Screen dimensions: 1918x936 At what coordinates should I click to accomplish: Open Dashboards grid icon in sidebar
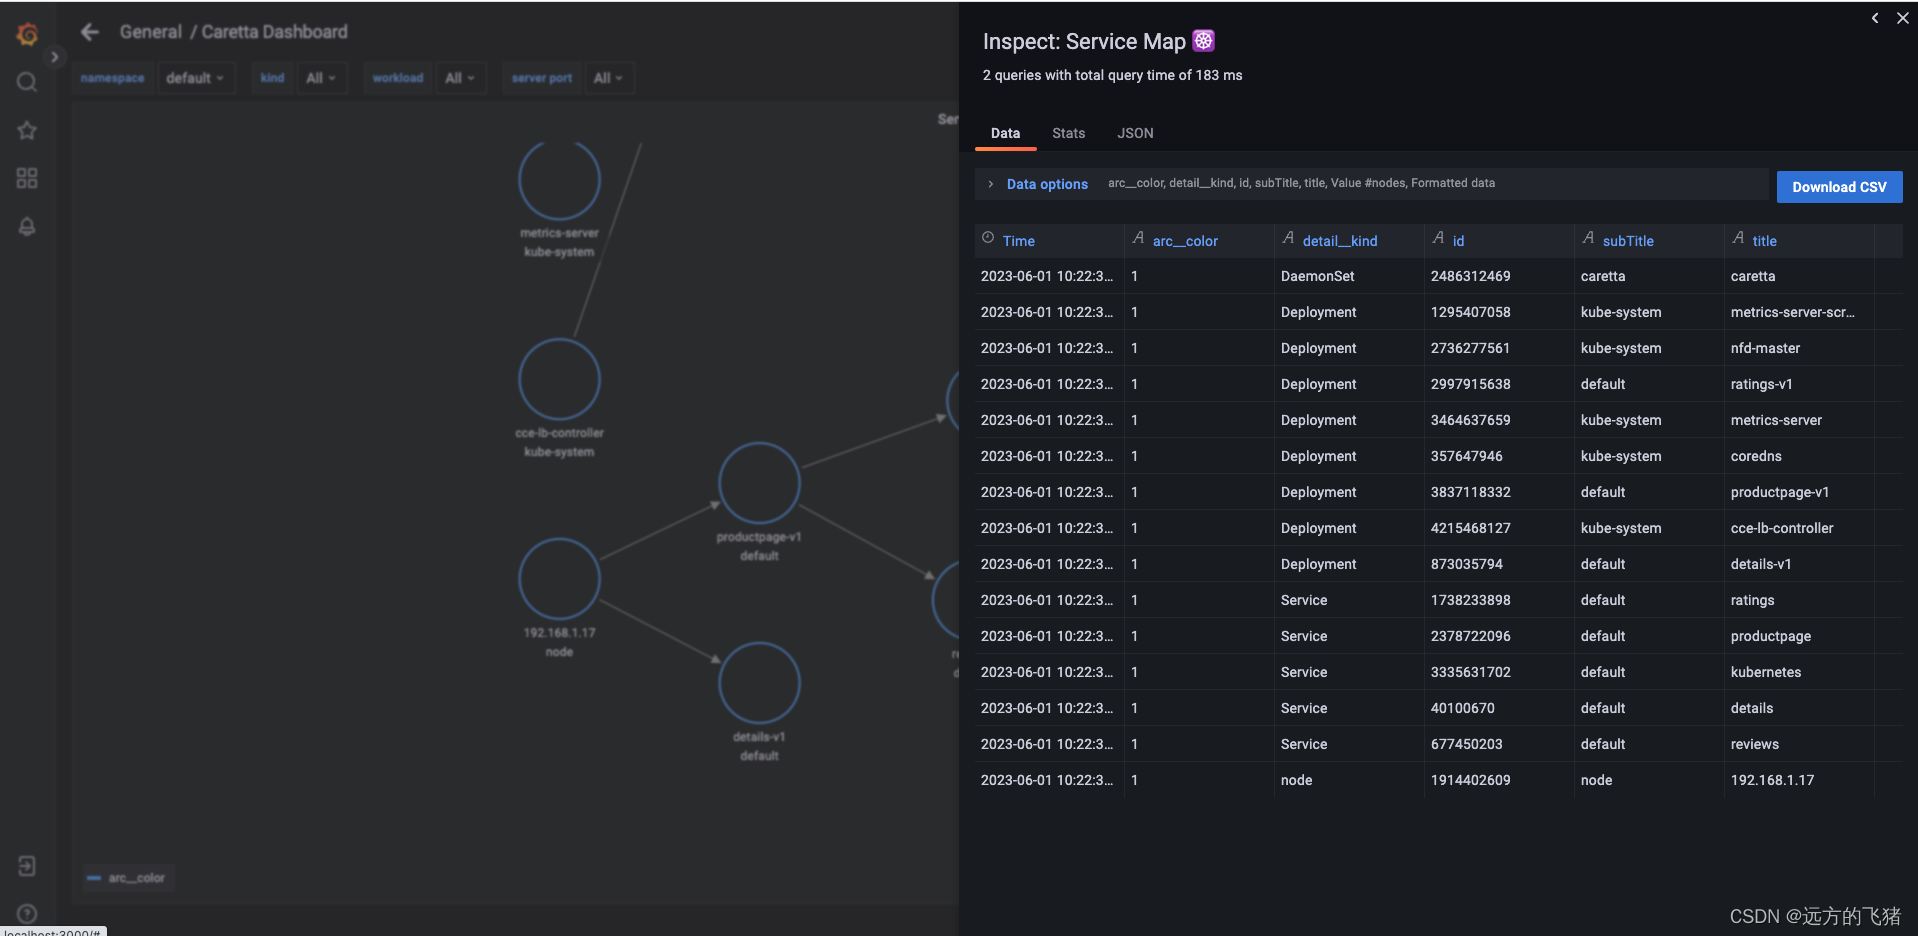coord(27,178)
